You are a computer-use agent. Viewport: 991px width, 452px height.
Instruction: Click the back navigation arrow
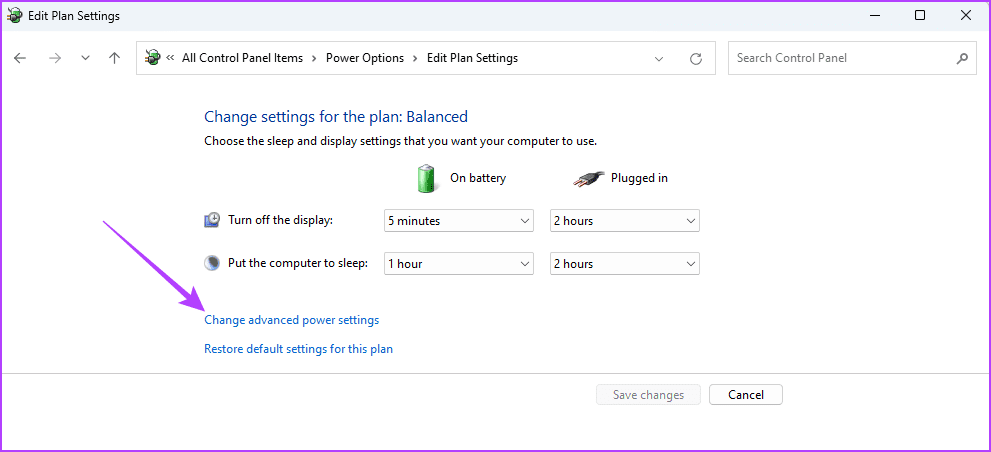click(20, 58)
